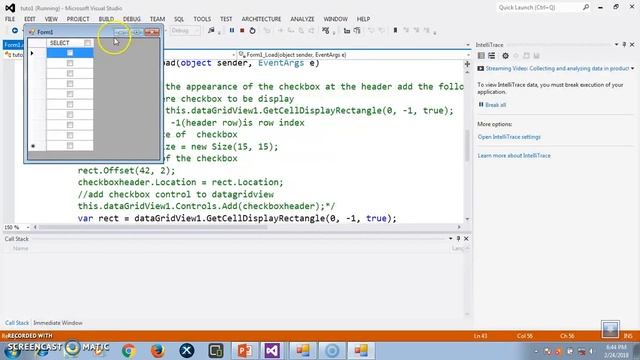Screen dimensions: 640x360
Task: Switch to the Immediate Window tab
Action: click(x=58, y=323)
